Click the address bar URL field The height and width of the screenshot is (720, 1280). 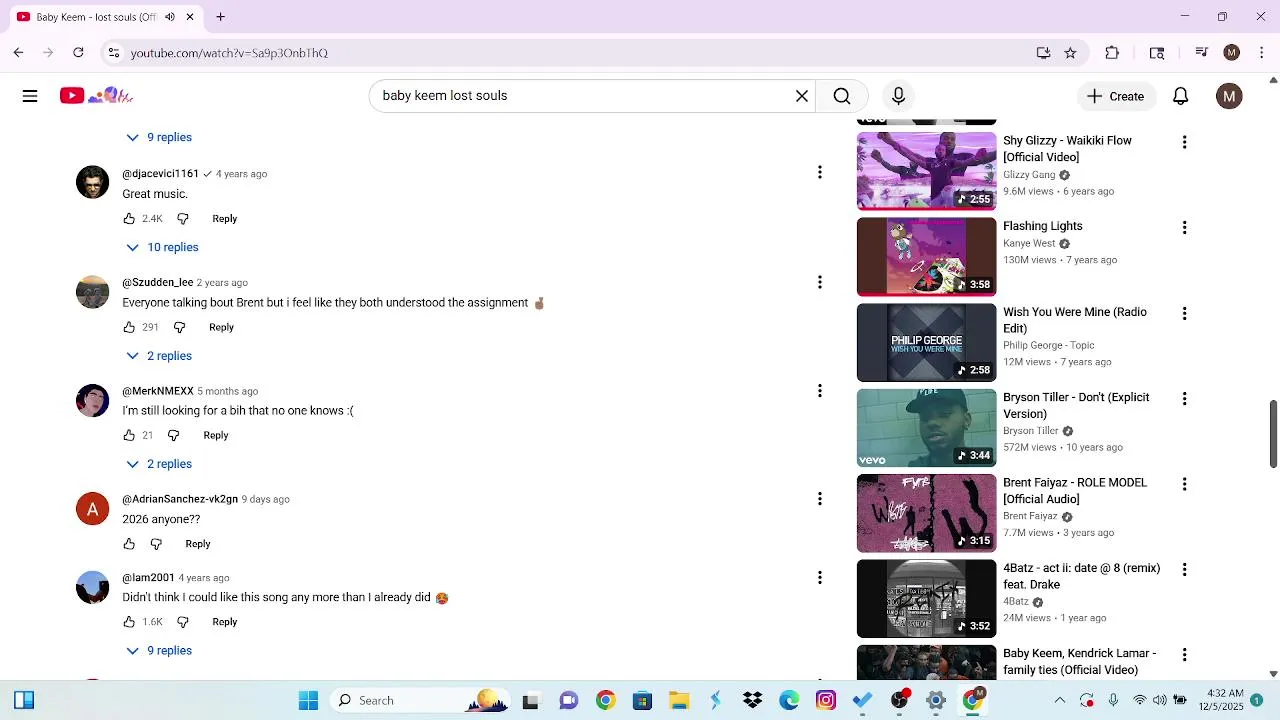pos(580,53)
